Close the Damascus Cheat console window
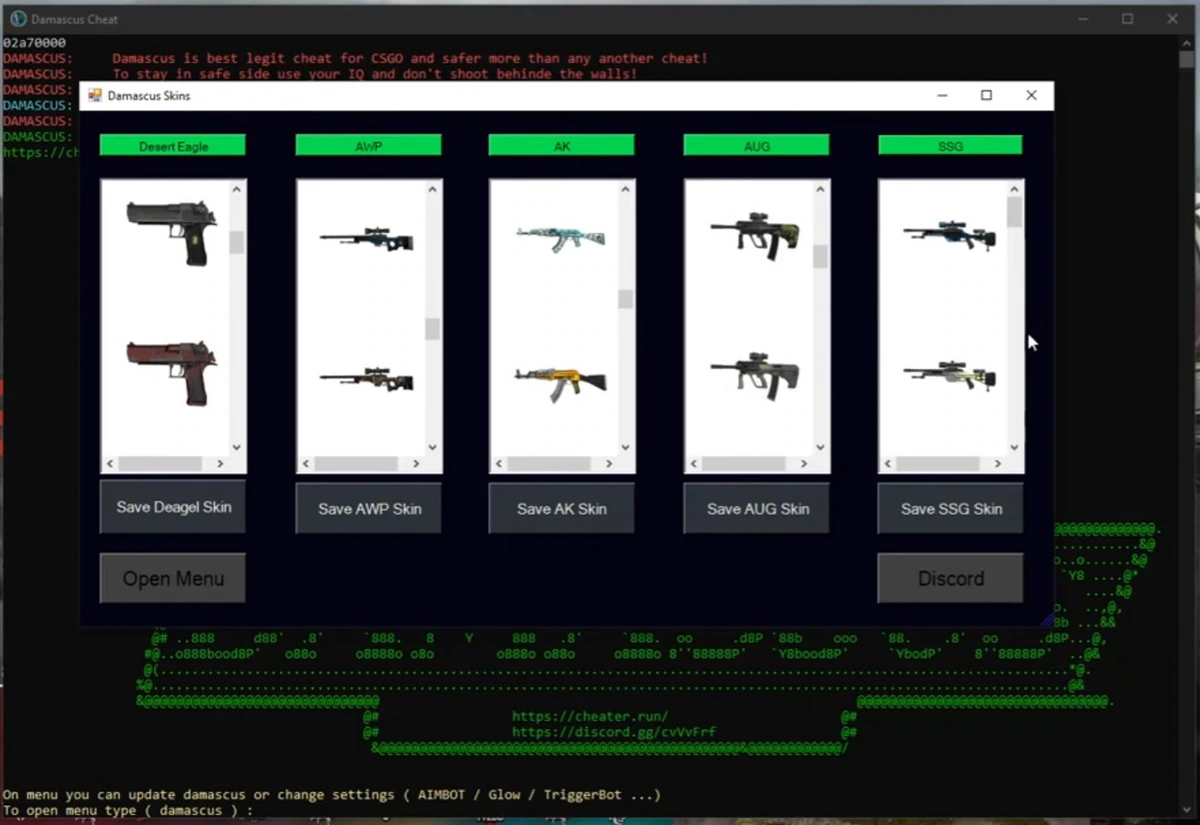Image resolution: width=1200 pixels, height=825 pixels. (1172, 18)
